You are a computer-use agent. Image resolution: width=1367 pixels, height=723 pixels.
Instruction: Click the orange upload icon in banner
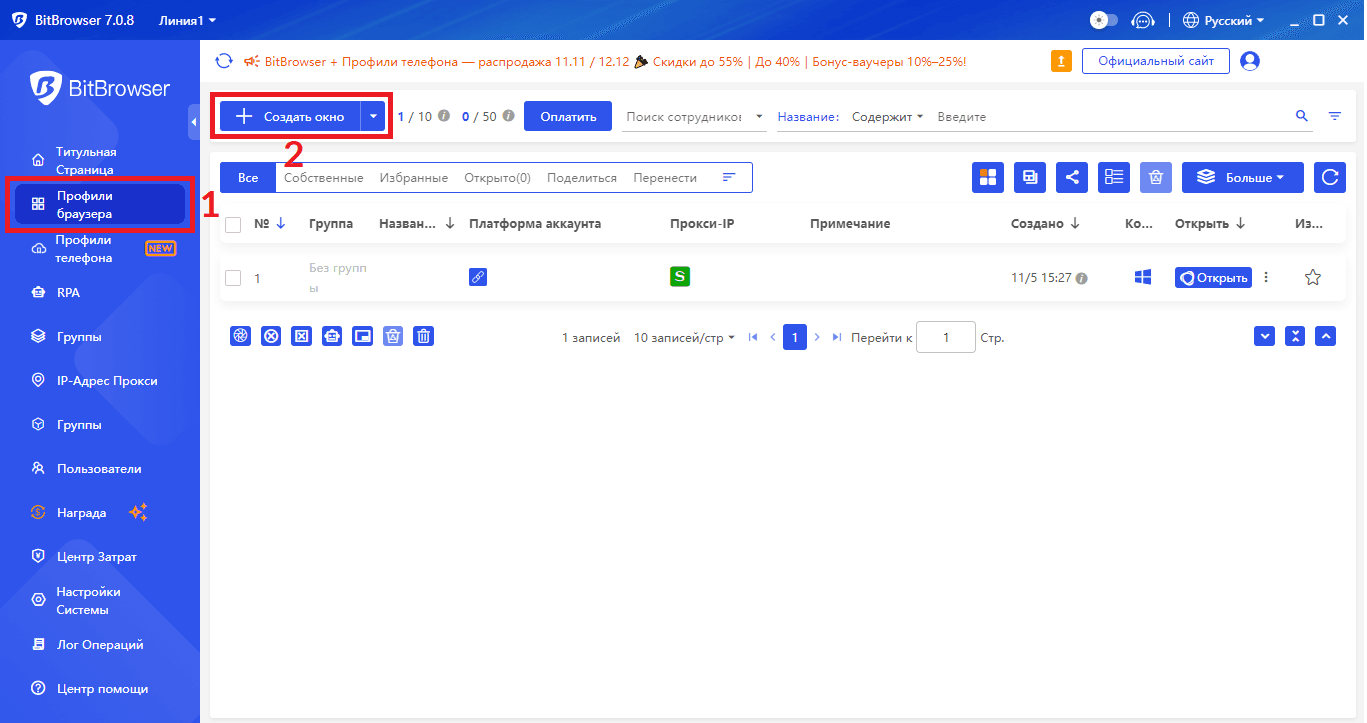(x=1061, y=61)
